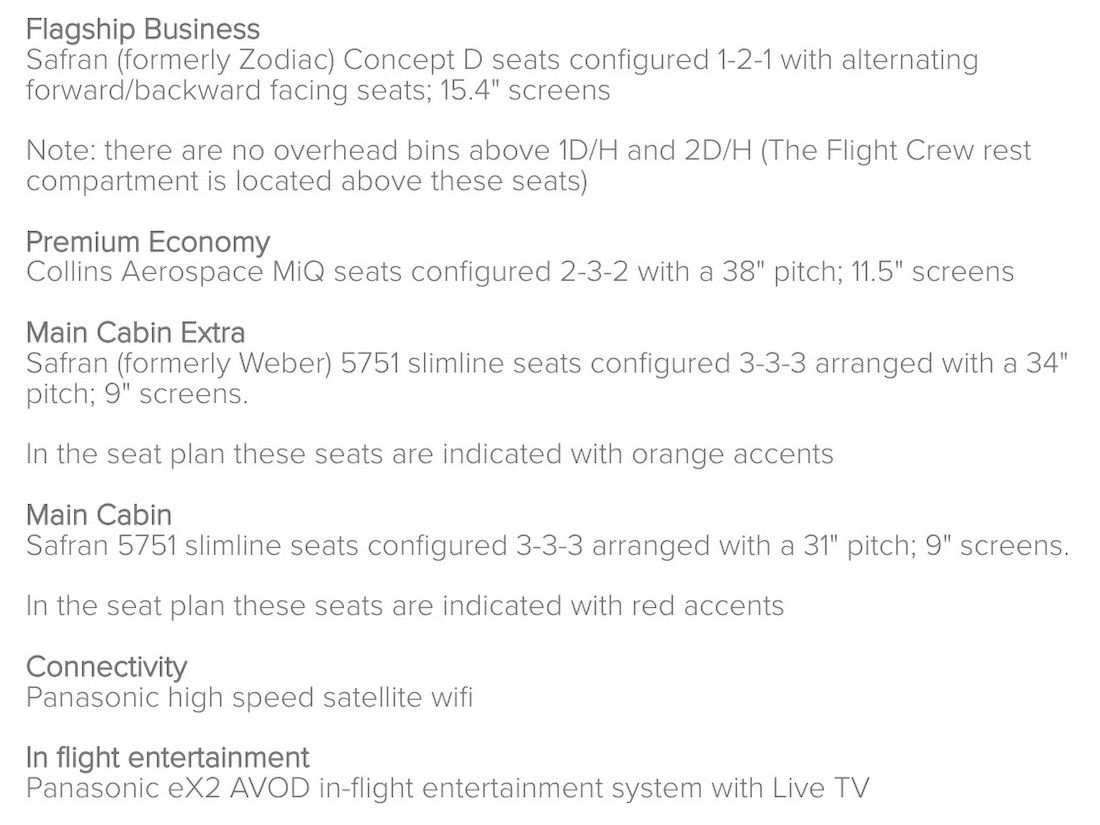Click the Safran (formerly Weber) 5751 description
The height and width of the screenshot is (825, 1100).
[x=547, y=378]
